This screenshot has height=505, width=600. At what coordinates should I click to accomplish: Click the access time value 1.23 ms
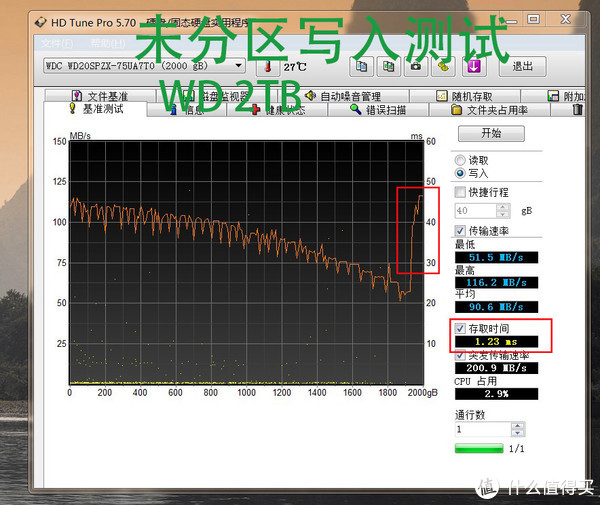click(496, 342)
